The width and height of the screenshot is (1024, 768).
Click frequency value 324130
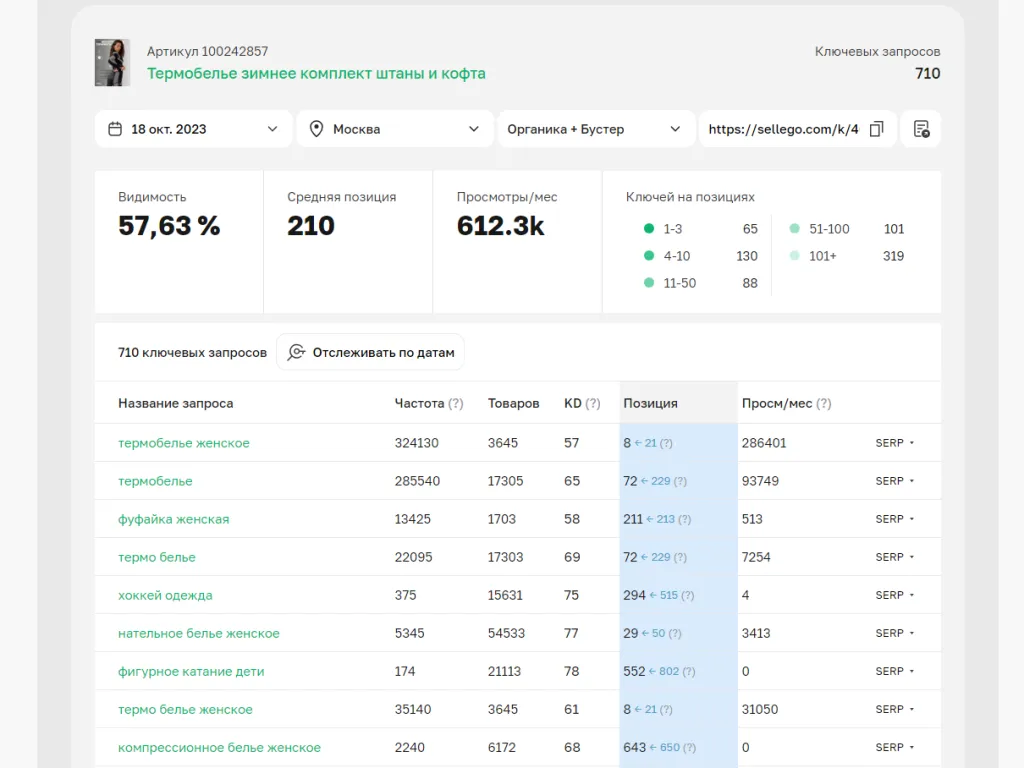[417, 443]
